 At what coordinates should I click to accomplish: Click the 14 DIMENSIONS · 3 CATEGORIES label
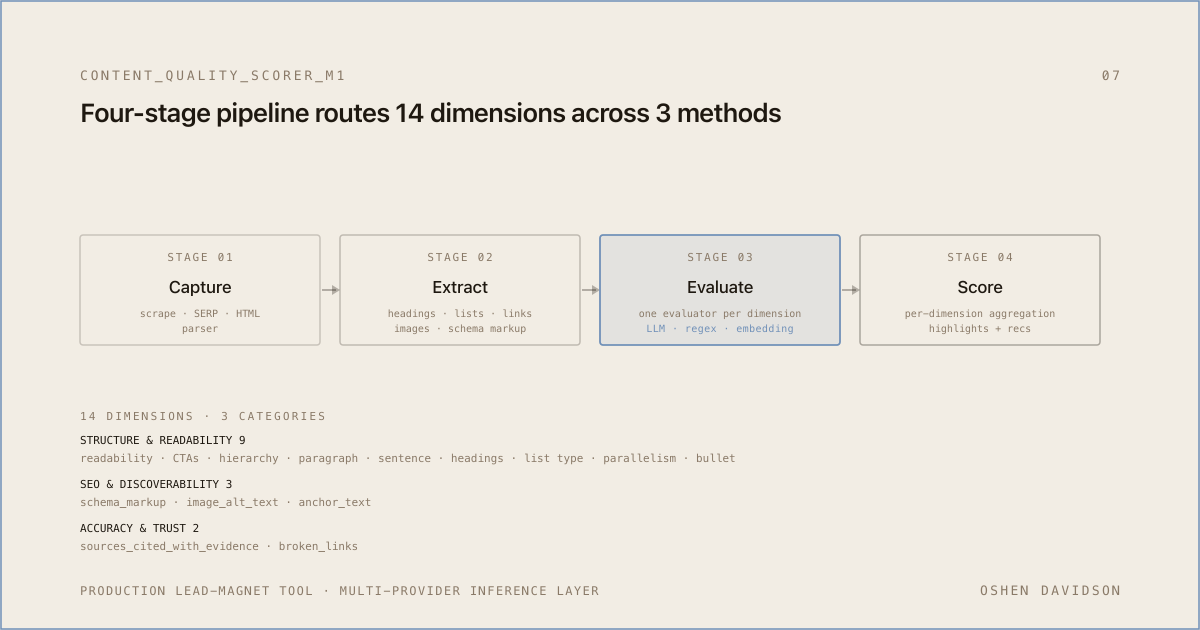[203, 416]
